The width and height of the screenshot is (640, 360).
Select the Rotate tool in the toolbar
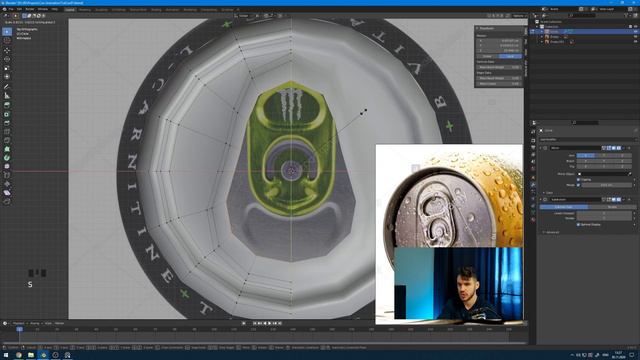[7, 59]
